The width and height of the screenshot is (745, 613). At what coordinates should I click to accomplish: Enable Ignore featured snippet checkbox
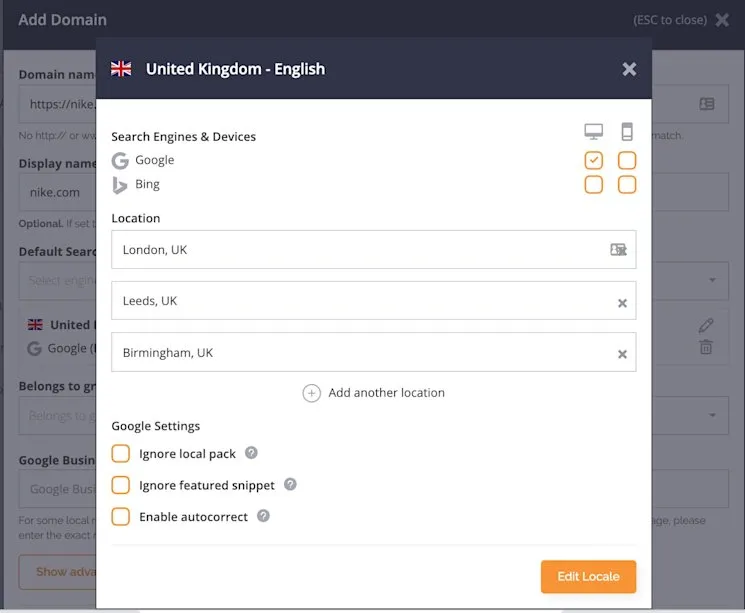coord(121,485)
